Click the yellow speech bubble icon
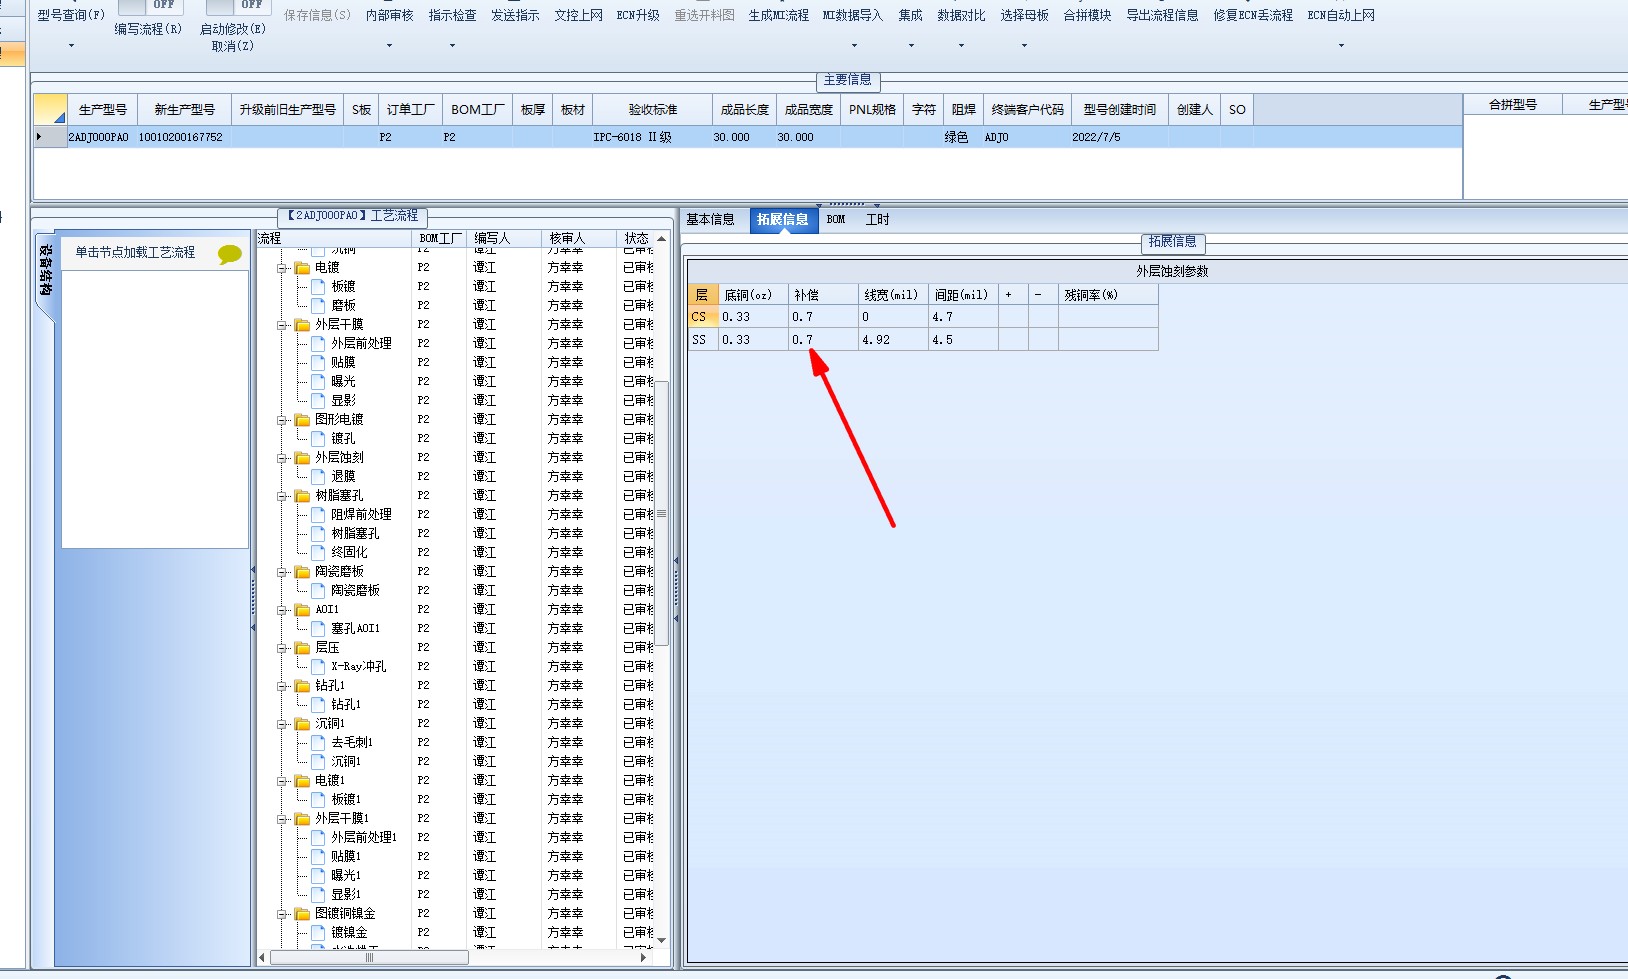 click(230, 254)
